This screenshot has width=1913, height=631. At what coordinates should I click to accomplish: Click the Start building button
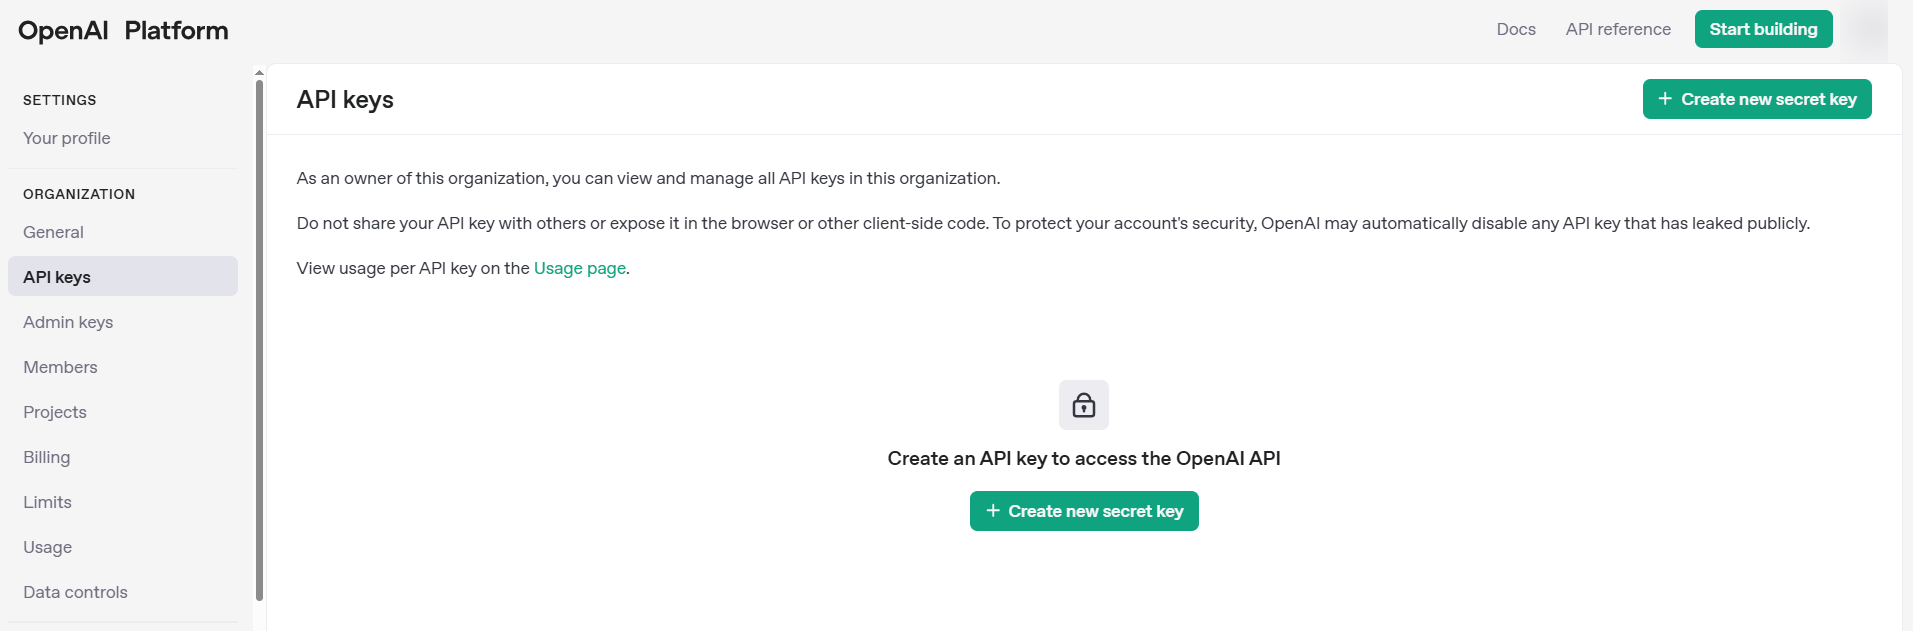click(x=1763, y=29)
